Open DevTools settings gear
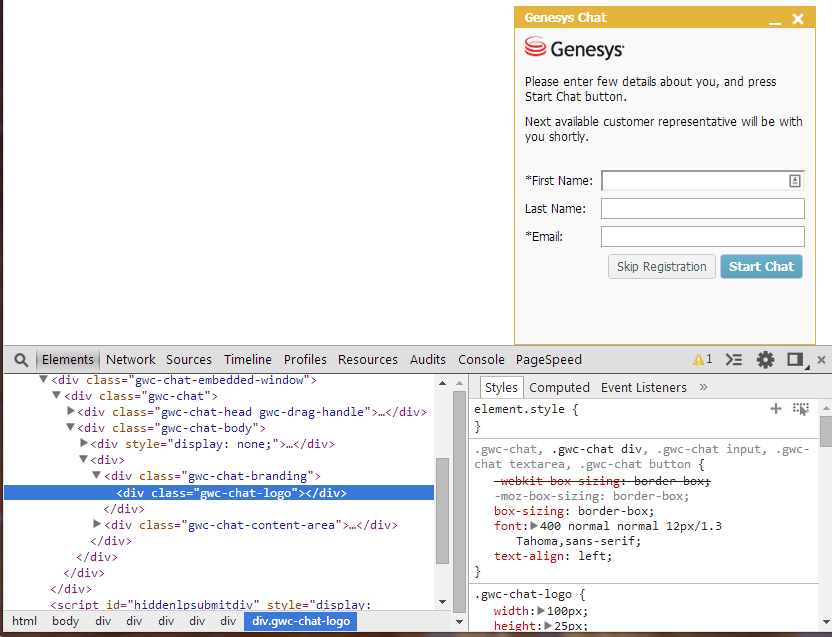Image resolution: width=832 pixels, height=637 pixels. tap(765, 360)
